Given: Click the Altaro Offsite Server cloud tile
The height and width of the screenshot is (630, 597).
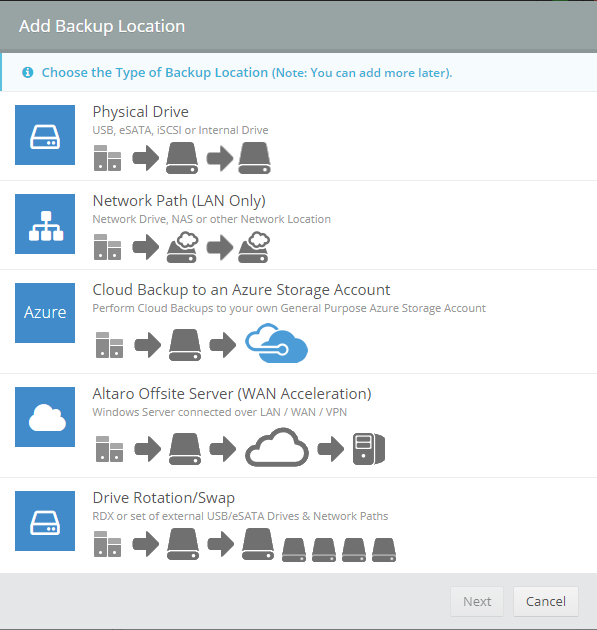Looking at the screenshot, I should point(45,417).
